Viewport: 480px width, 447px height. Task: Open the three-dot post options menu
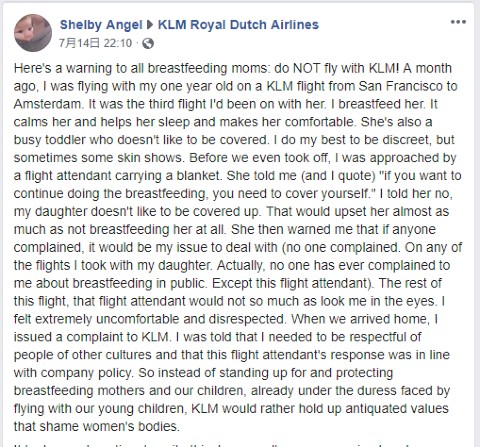(458, 22)
